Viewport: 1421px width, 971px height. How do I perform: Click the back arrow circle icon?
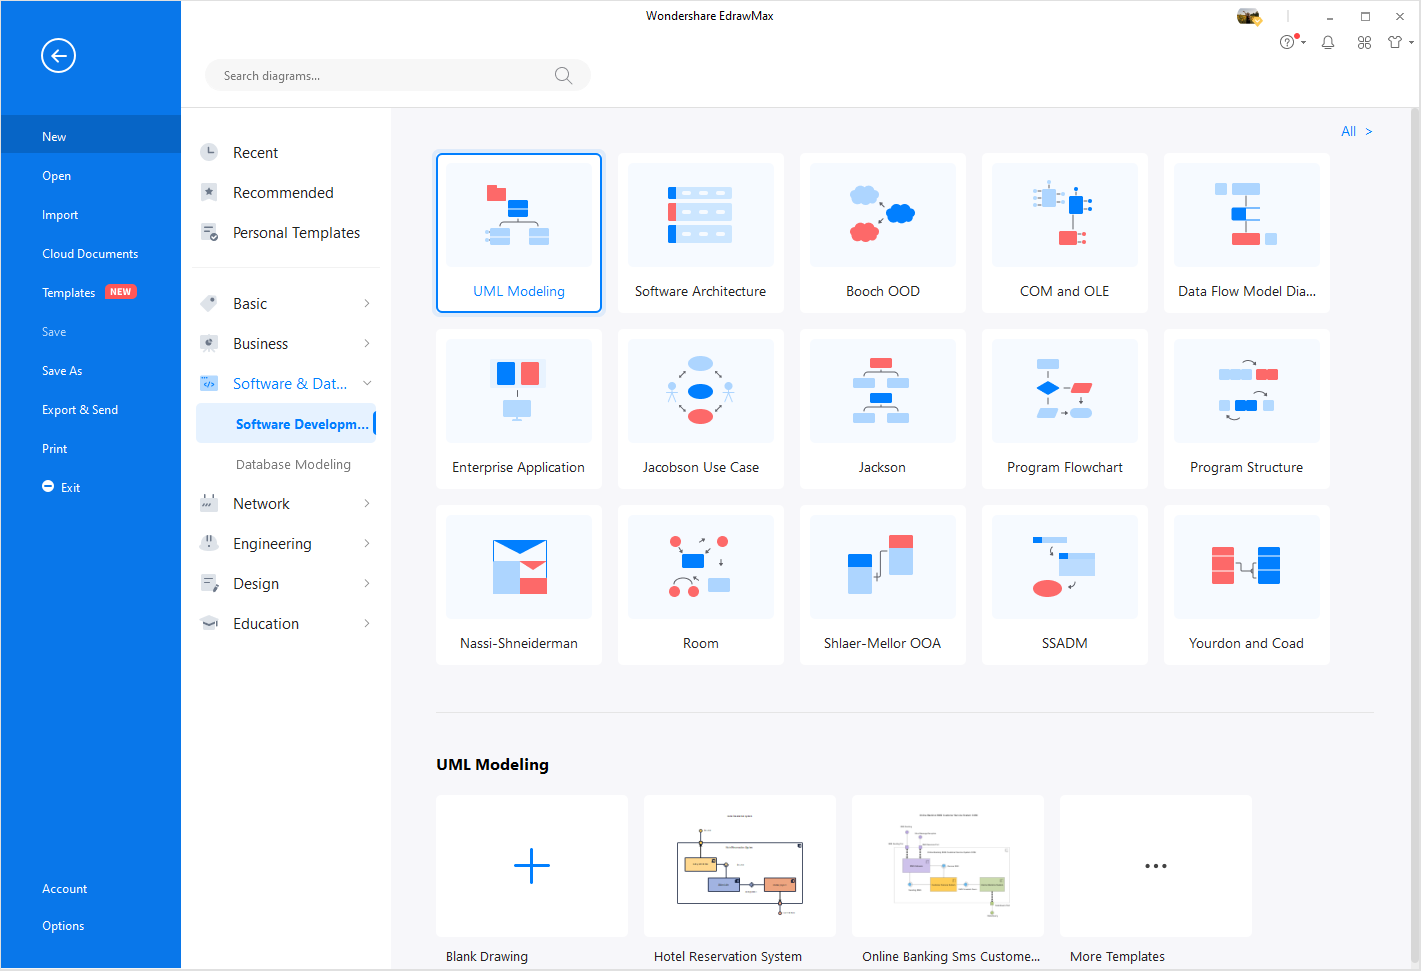point(58,56)
